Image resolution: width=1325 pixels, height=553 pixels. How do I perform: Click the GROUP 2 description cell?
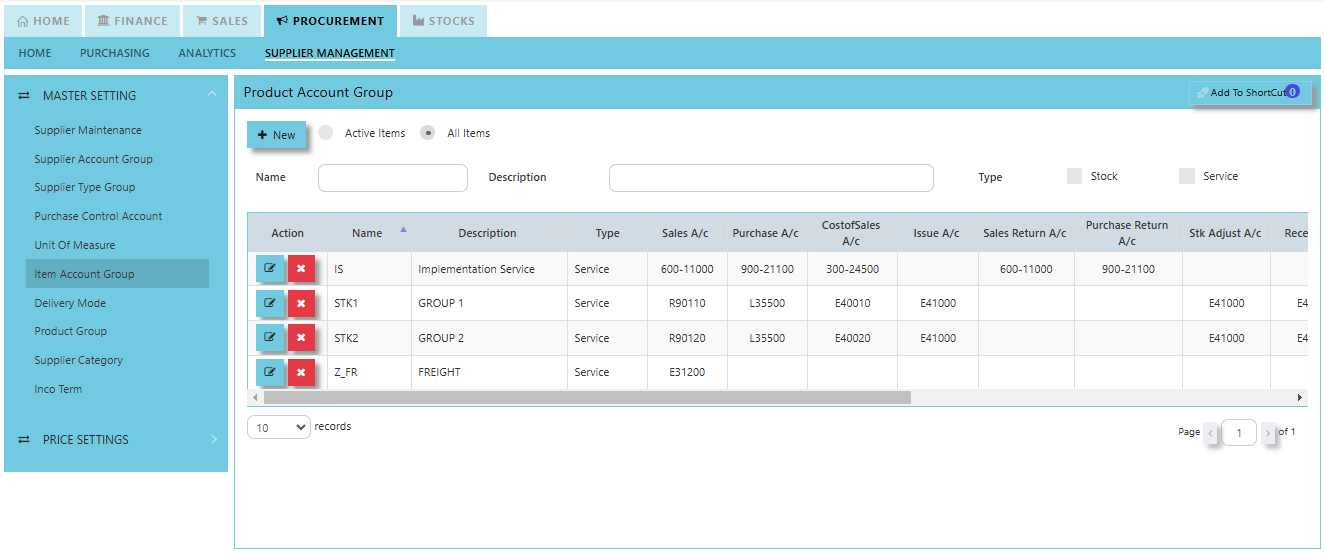coord(489,338)
